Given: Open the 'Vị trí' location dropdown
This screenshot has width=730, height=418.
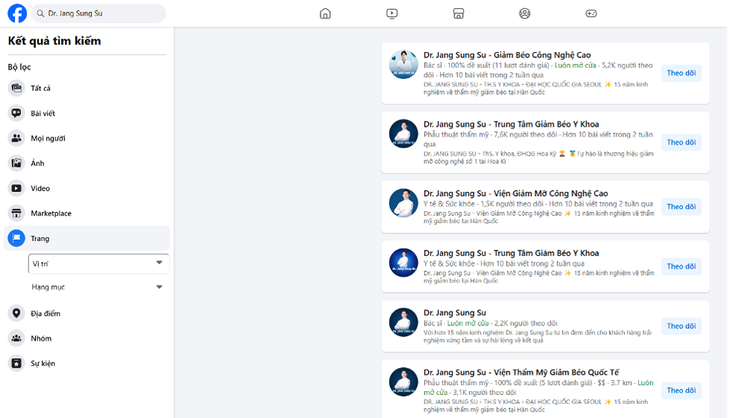Looking at the screenshot, I should (98, 264).
